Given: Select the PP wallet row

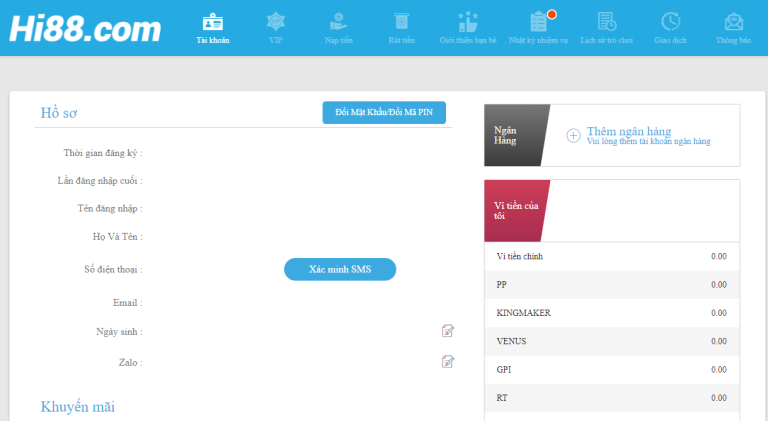Looking at the screenshot, I should (x=612, y=285).
